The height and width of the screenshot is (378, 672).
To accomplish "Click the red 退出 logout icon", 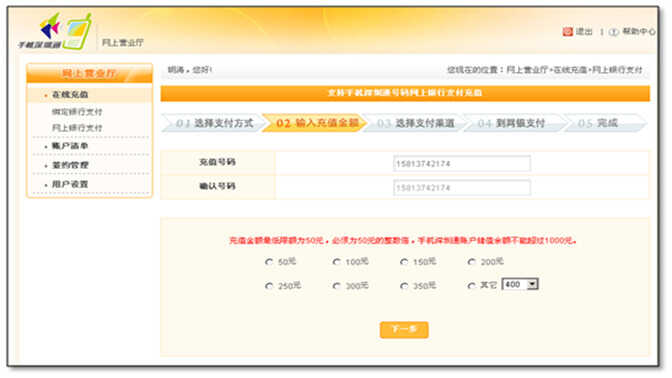I will pyautogui.click(x=567, y=32).
